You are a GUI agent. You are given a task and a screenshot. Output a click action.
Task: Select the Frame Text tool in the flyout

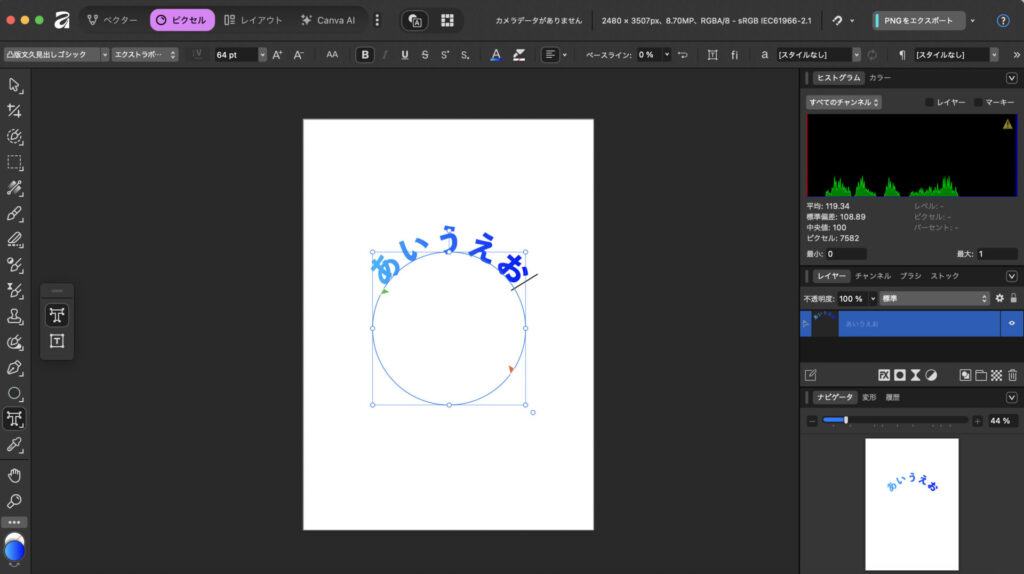pyautogui.click(x=57, y=342)
